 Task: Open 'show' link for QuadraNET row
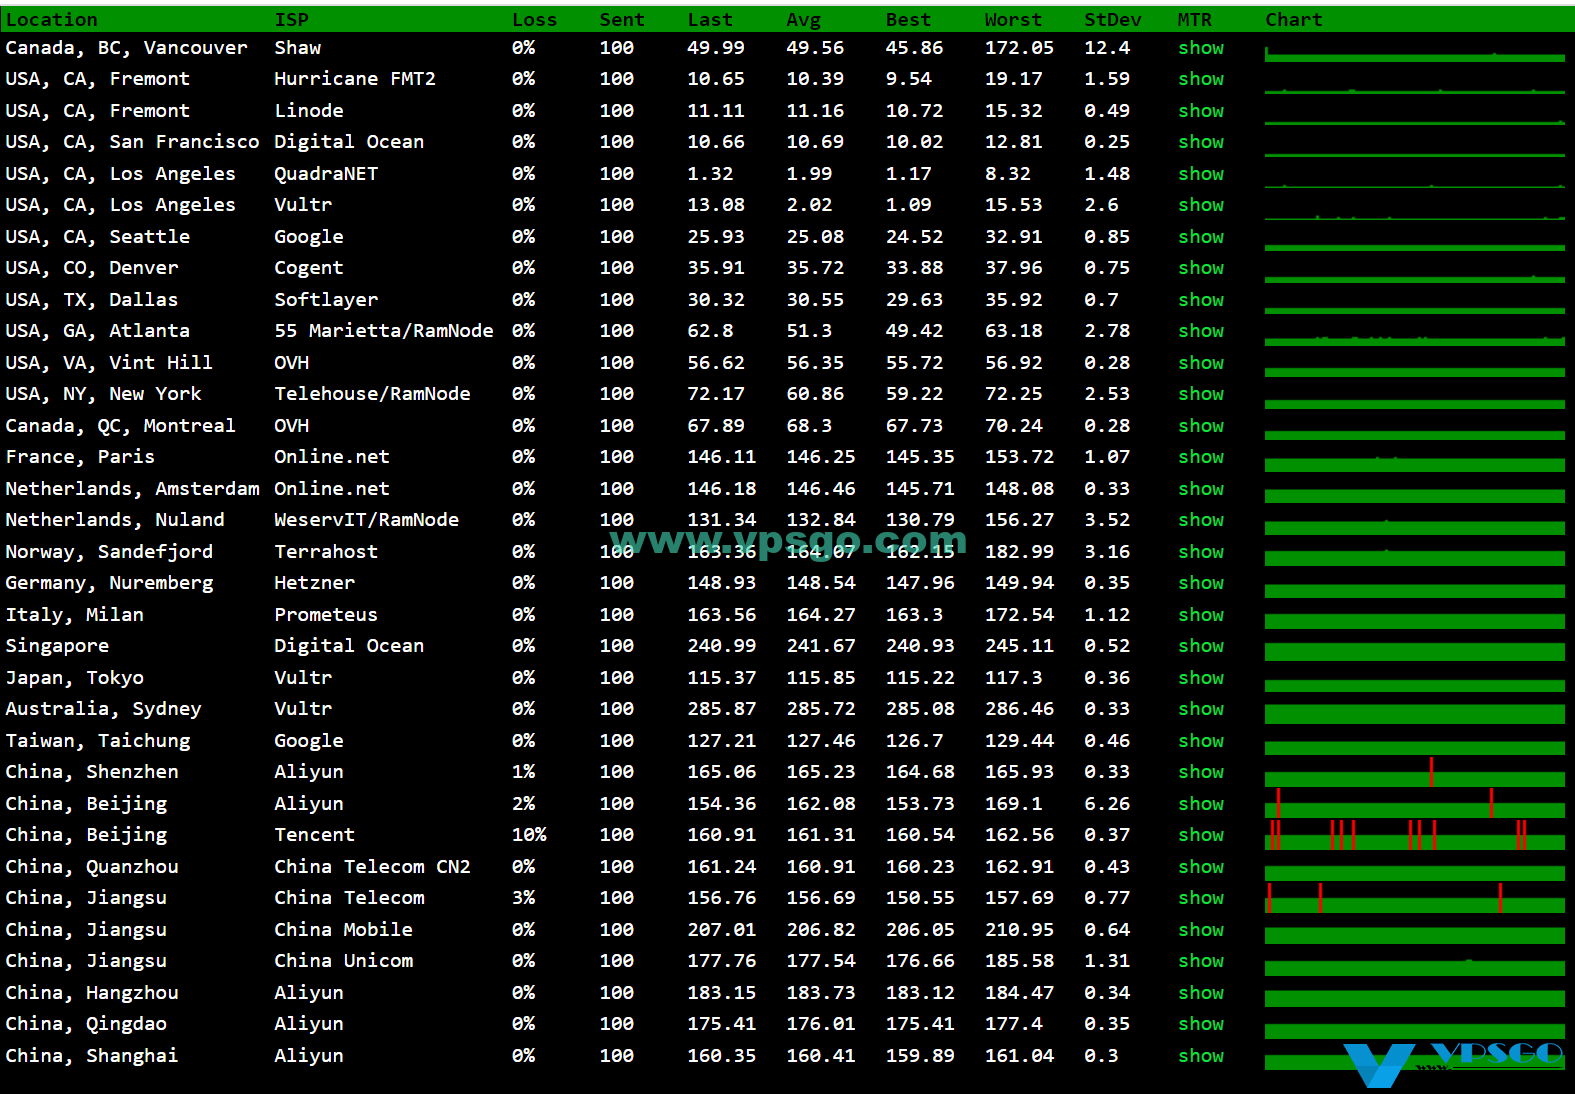tap(1201, 174)
